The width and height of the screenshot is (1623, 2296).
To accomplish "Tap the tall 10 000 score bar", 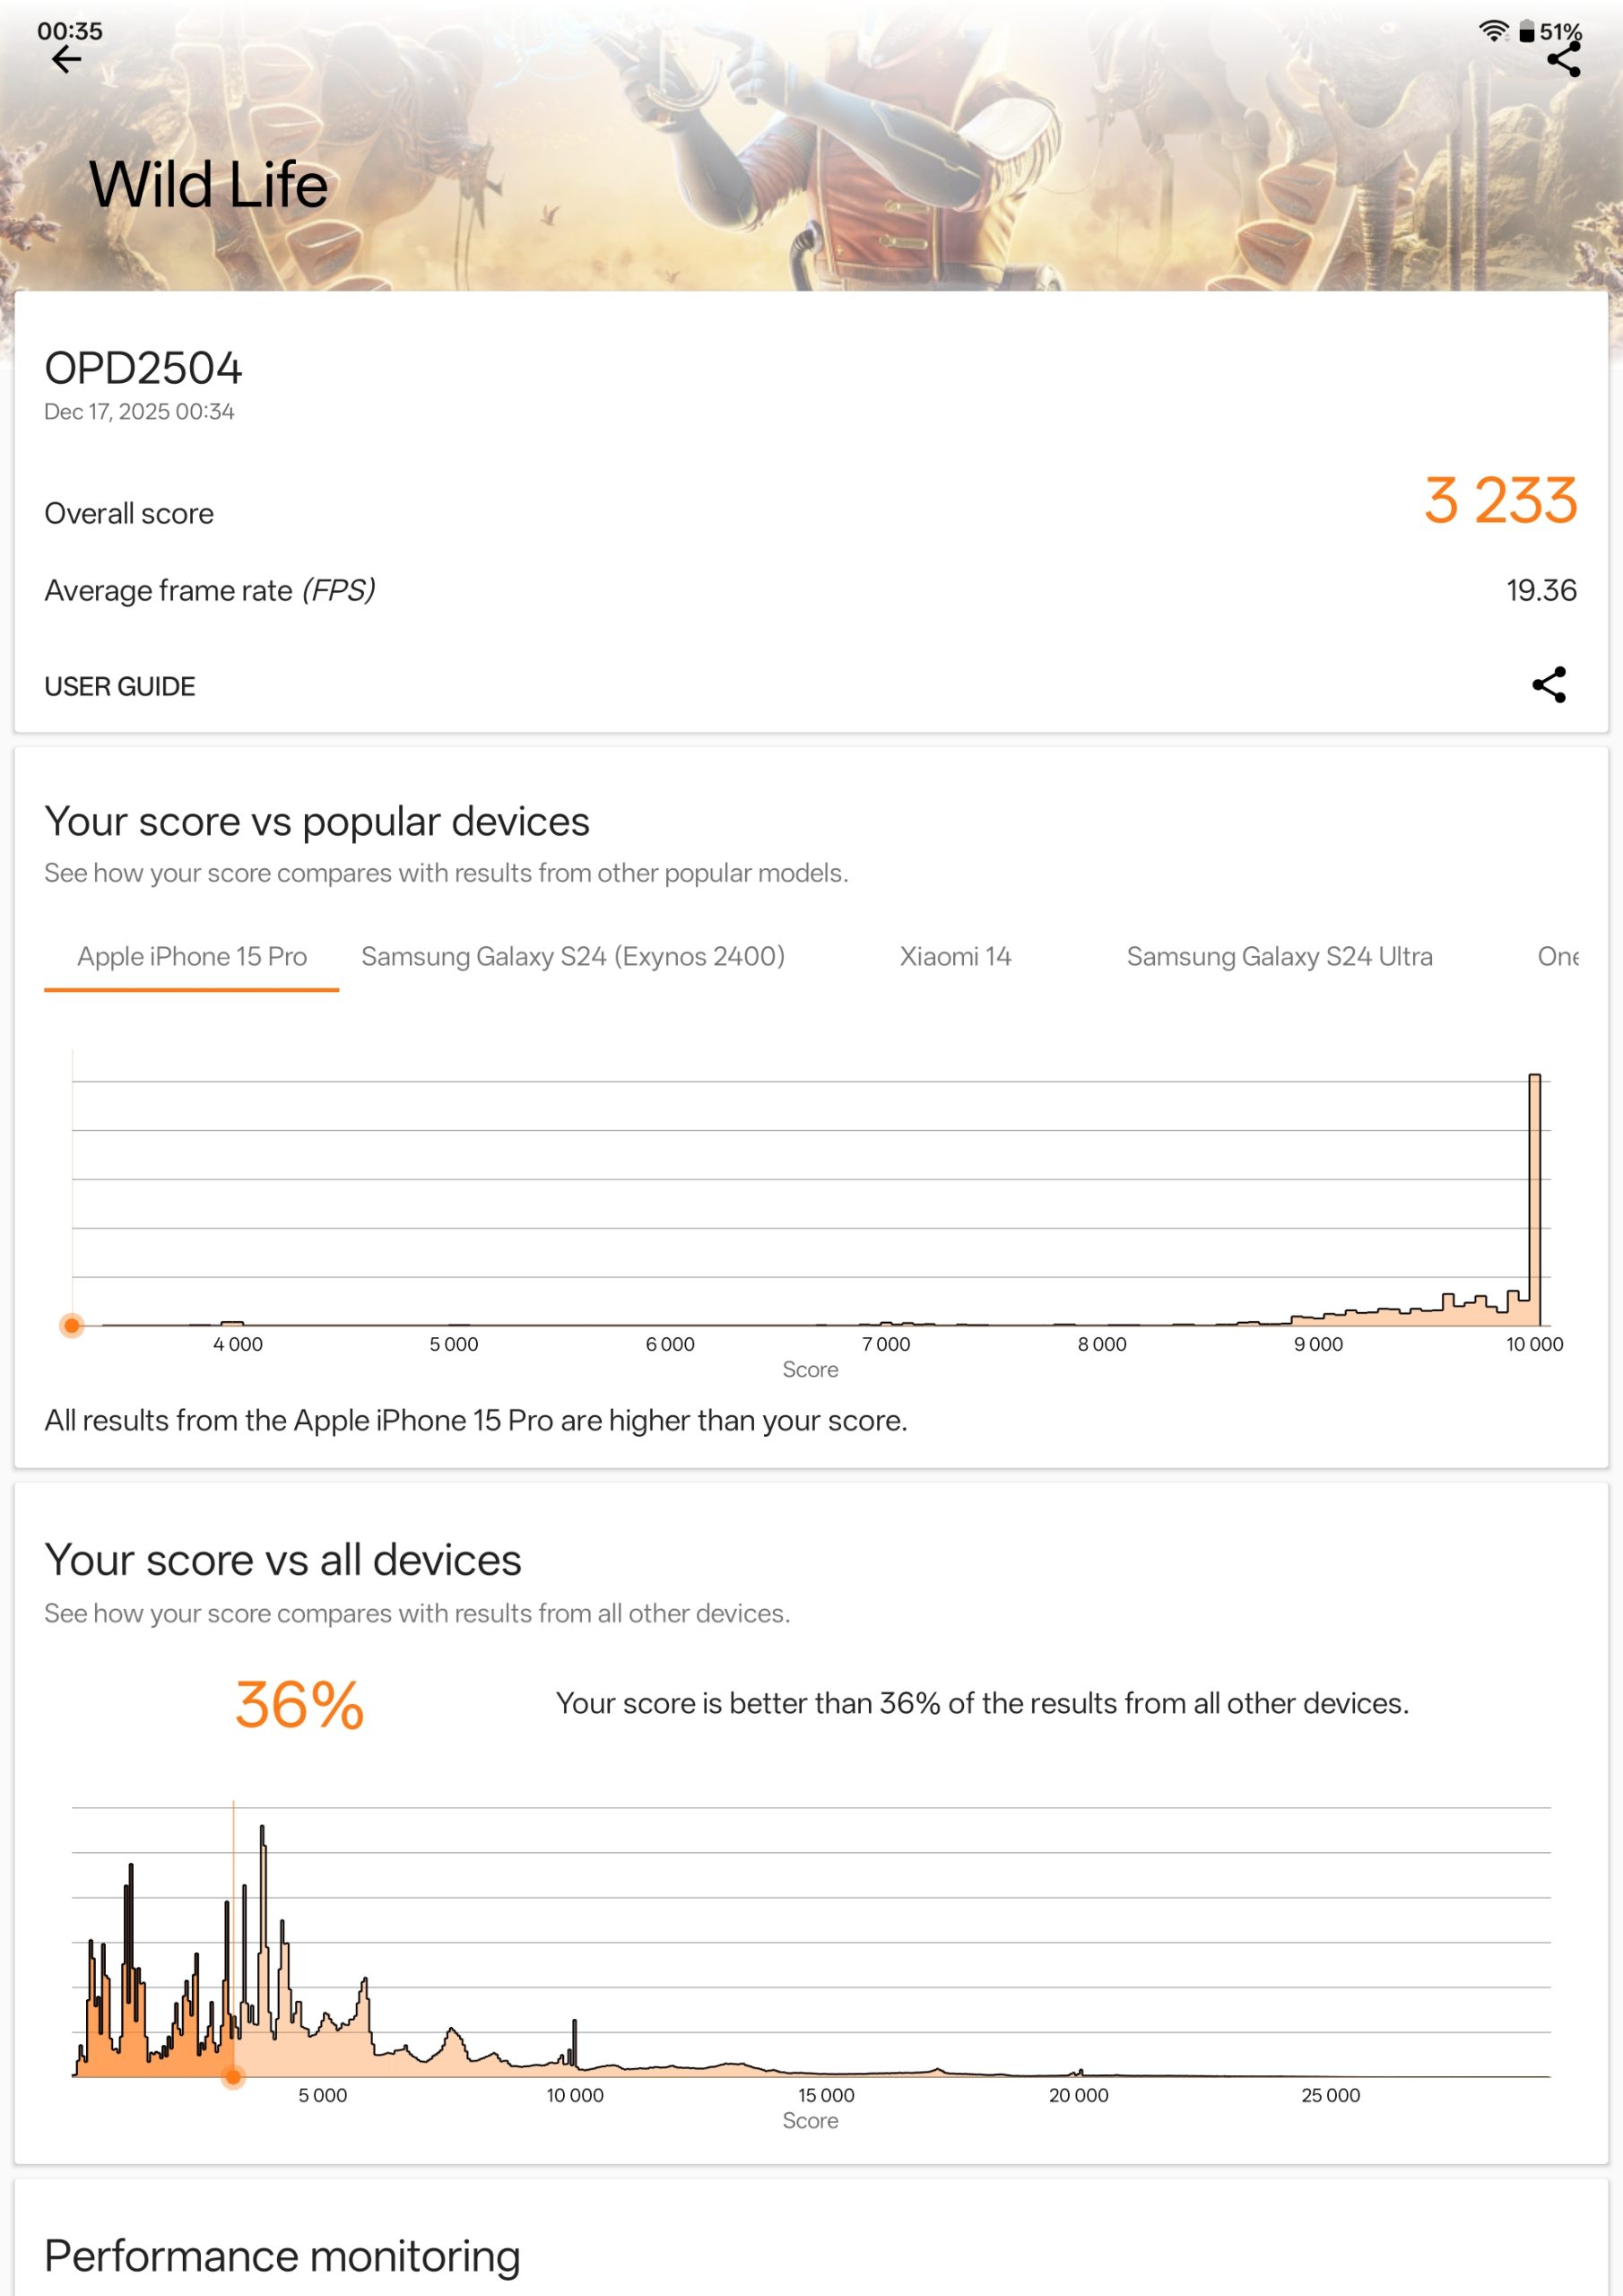I will pos(1534,1200).
